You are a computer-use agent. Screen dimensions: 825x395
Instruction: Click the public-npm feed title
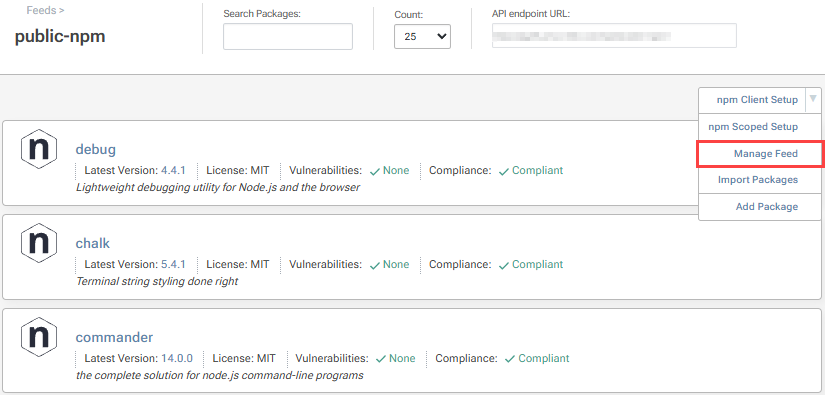[x=60, y=36]
